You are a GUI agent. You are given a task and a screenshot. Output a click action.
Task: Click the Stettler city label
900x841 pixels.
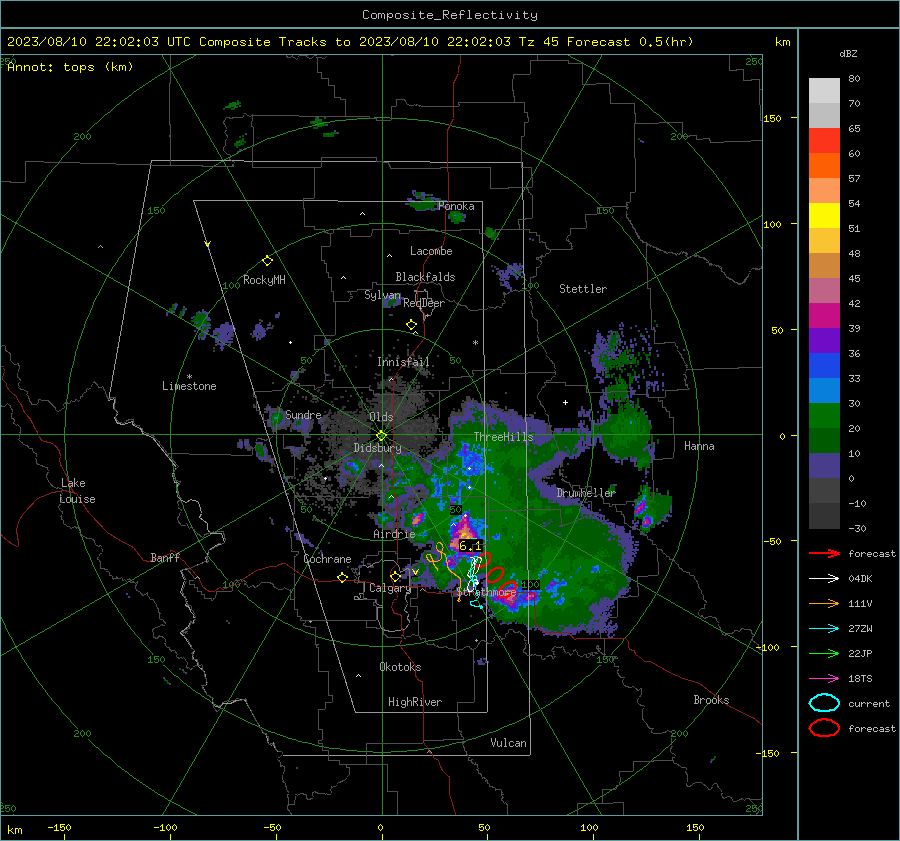click(x=583, y=289)
